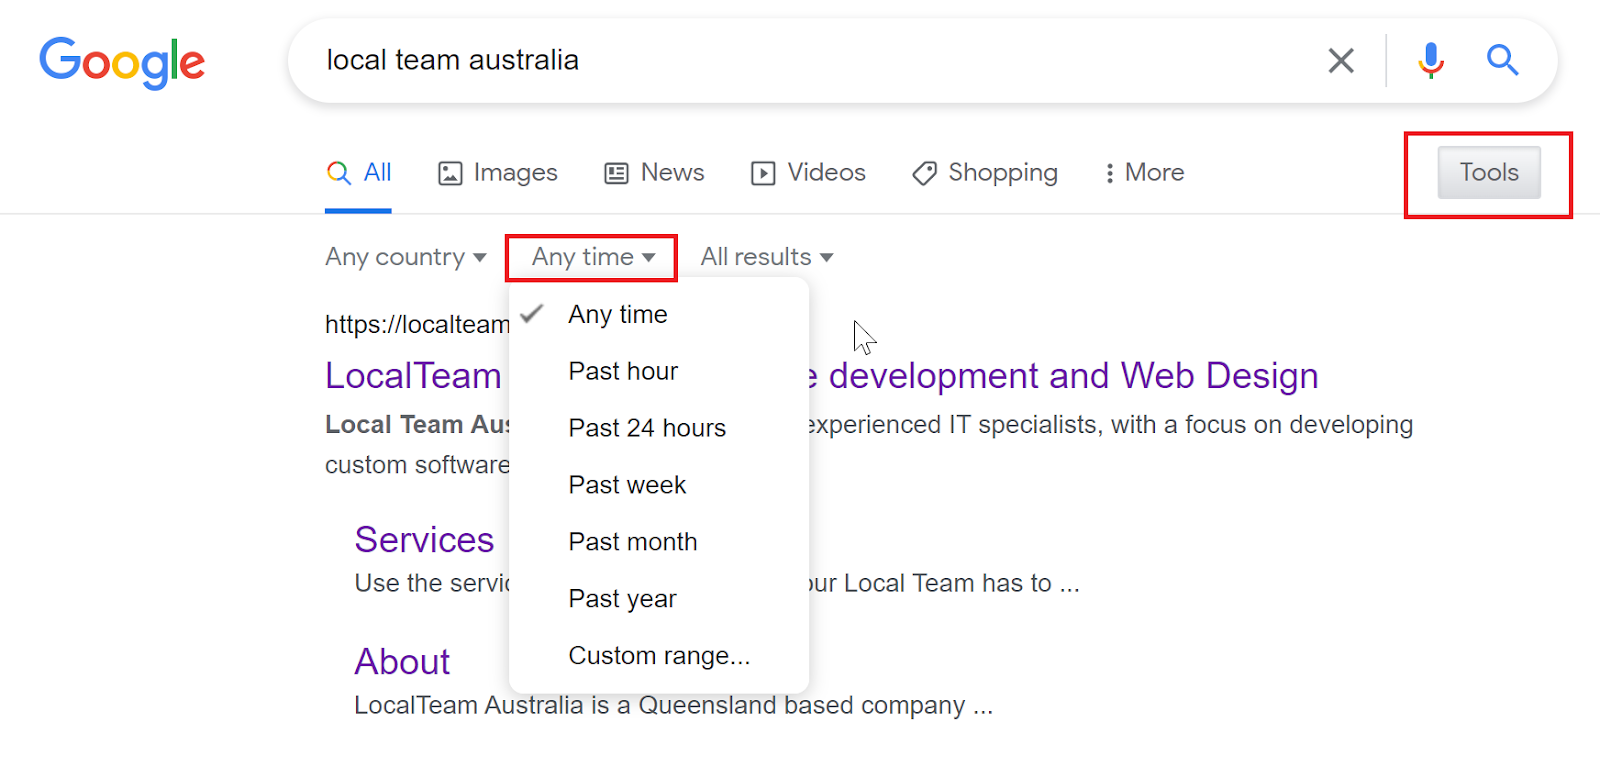Image resolution: width=1600 pixels, height=767 pixels.
Task: Choose Past 24 hours filter
Action: point(659,428)
